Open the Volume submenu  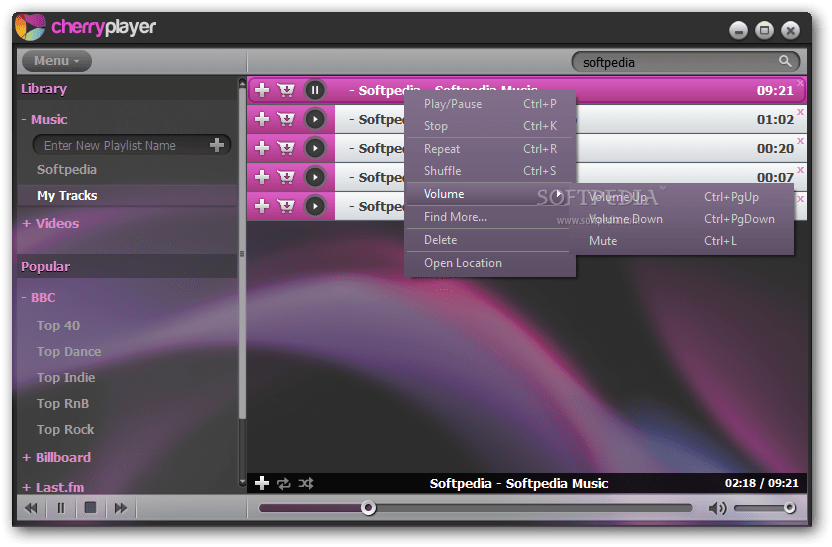coord(490,194)
